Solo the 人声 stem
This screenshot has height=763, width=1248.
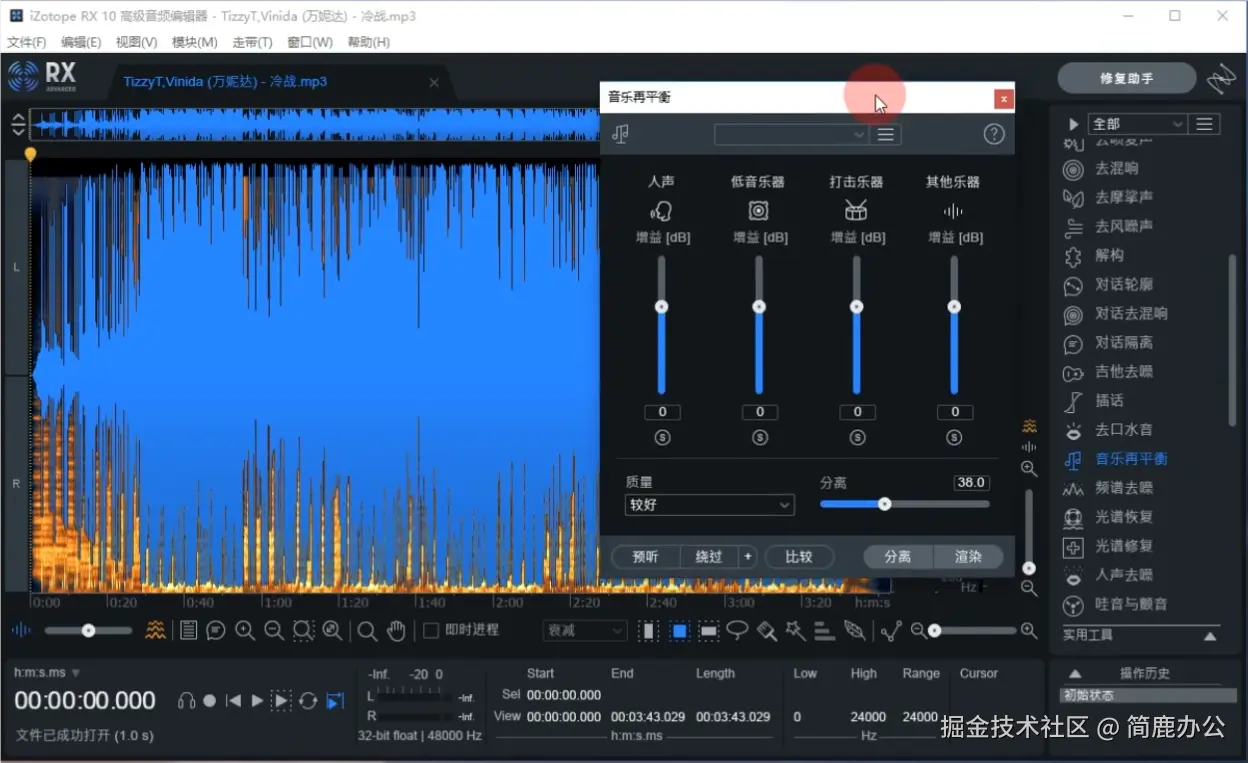[661, 437]
